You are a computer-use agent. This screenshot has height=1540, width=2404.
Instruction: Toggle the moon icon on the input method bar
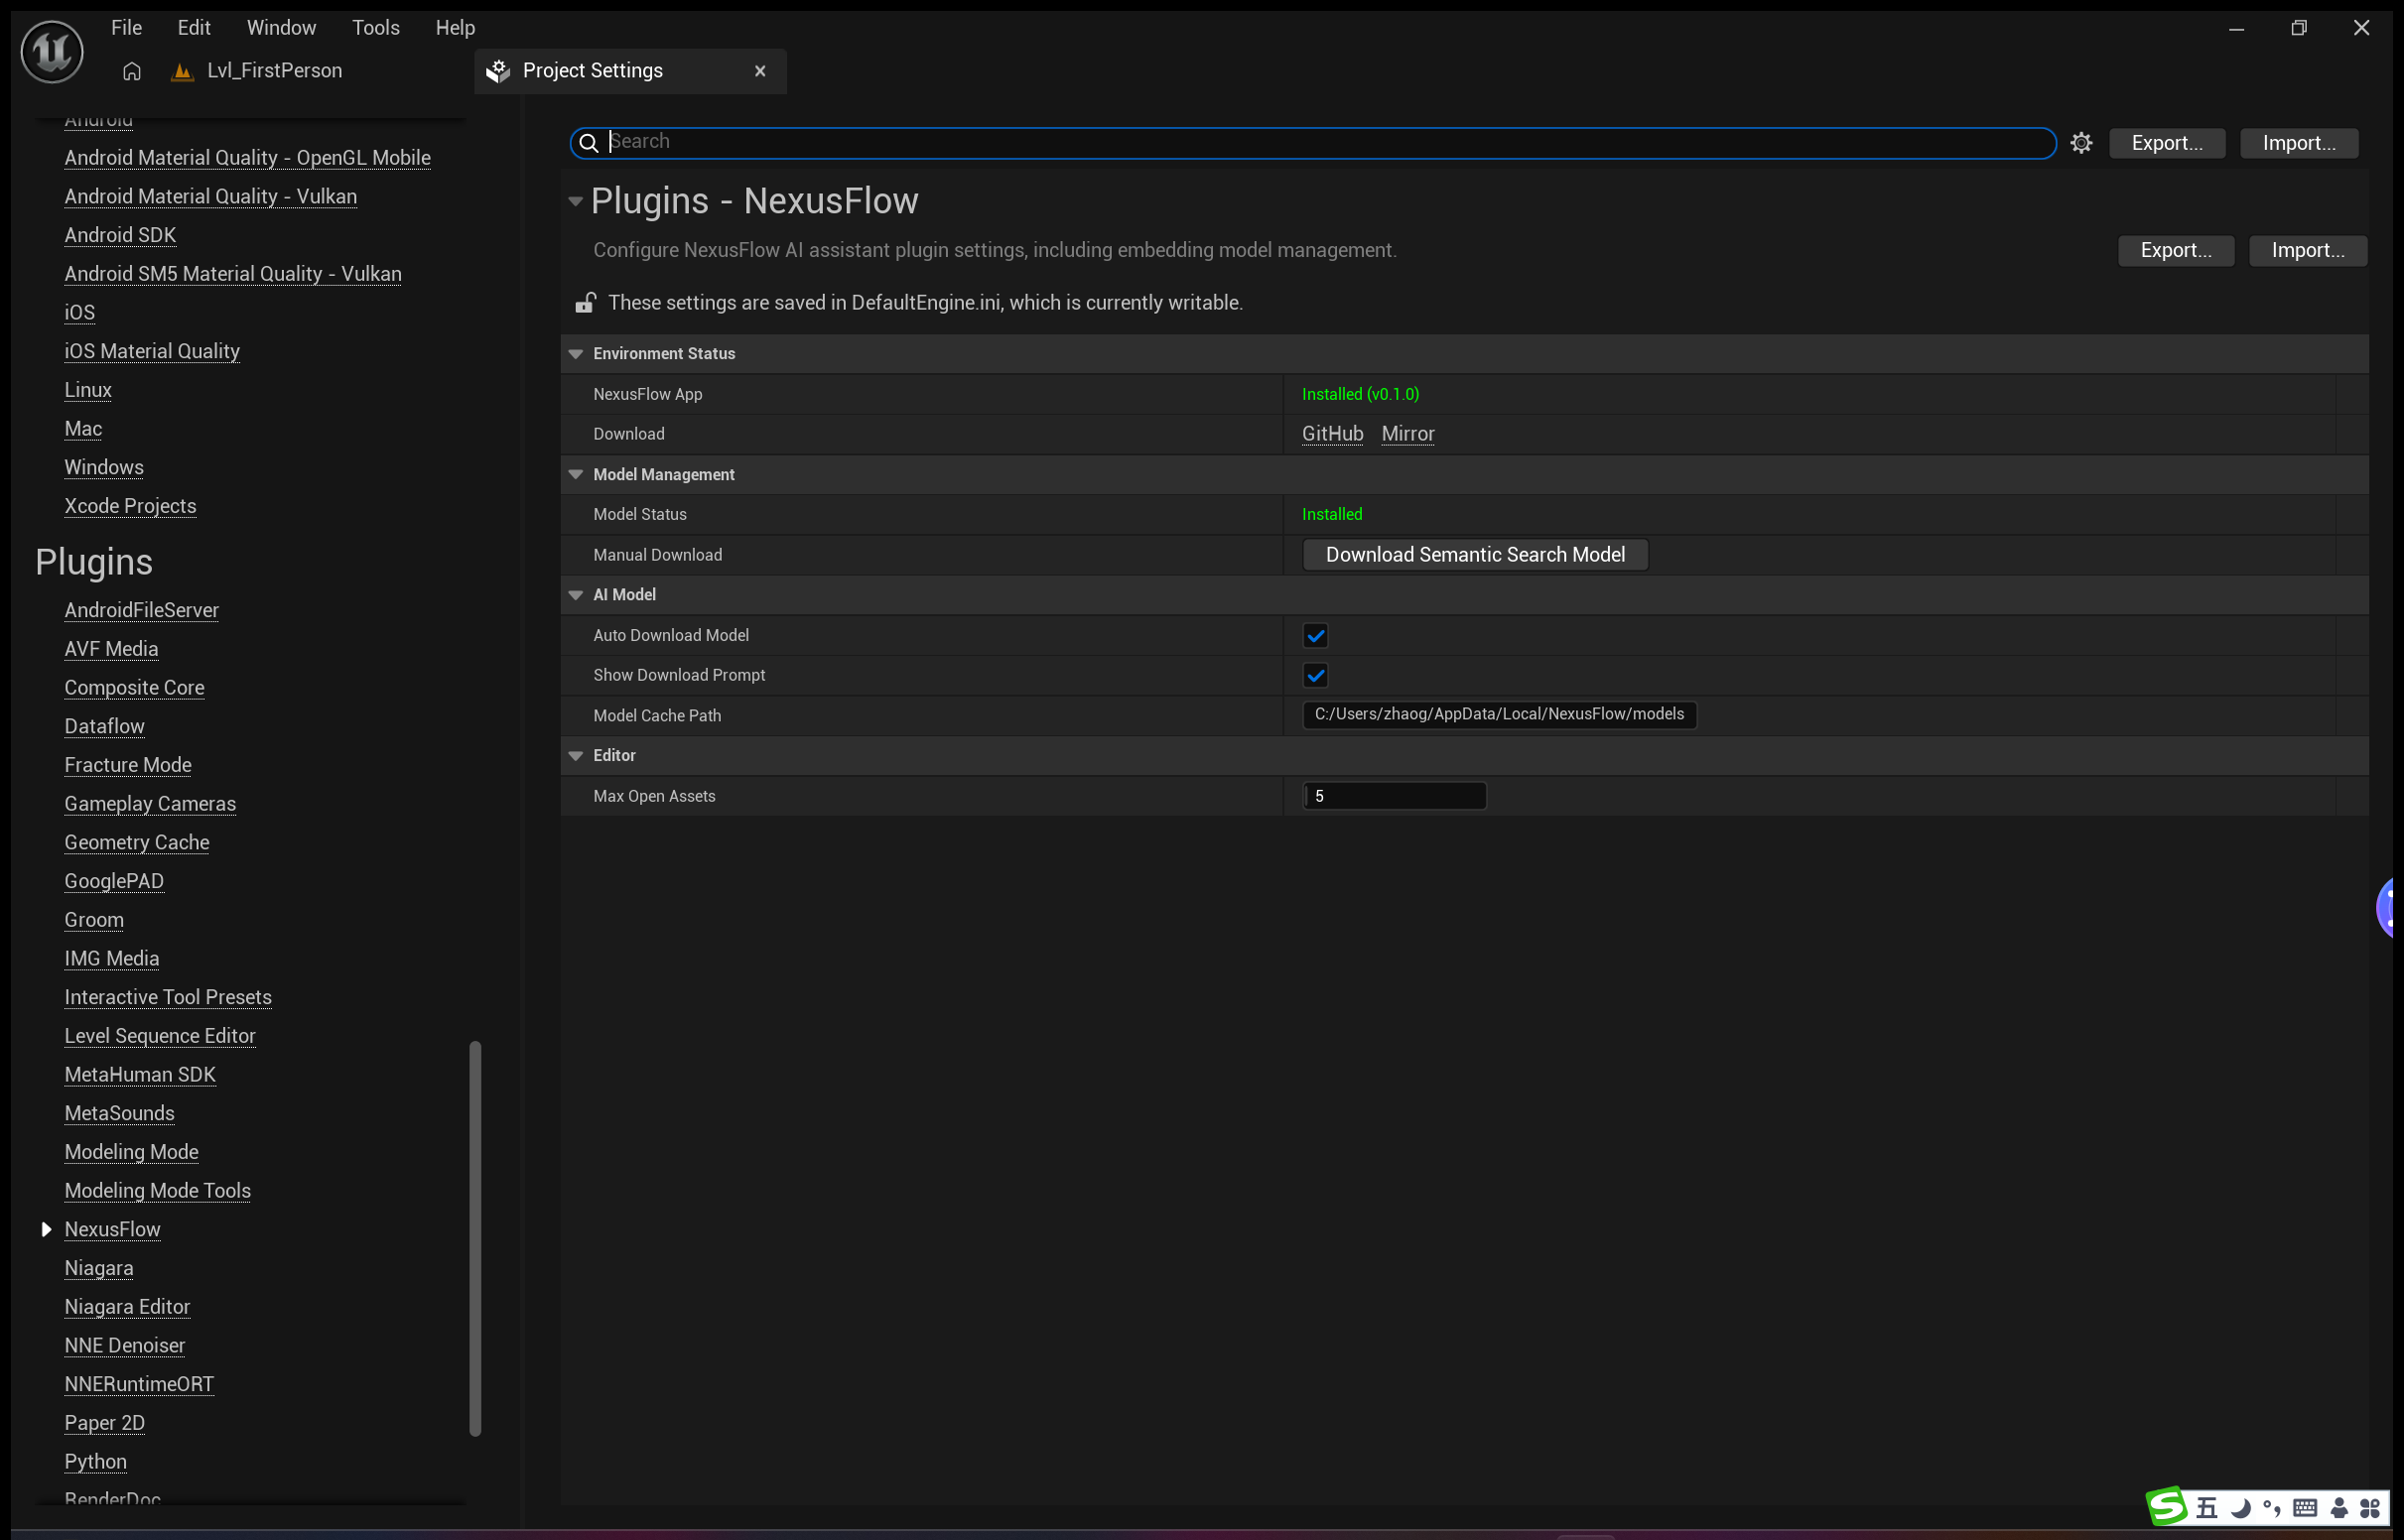[2240, 1508]
